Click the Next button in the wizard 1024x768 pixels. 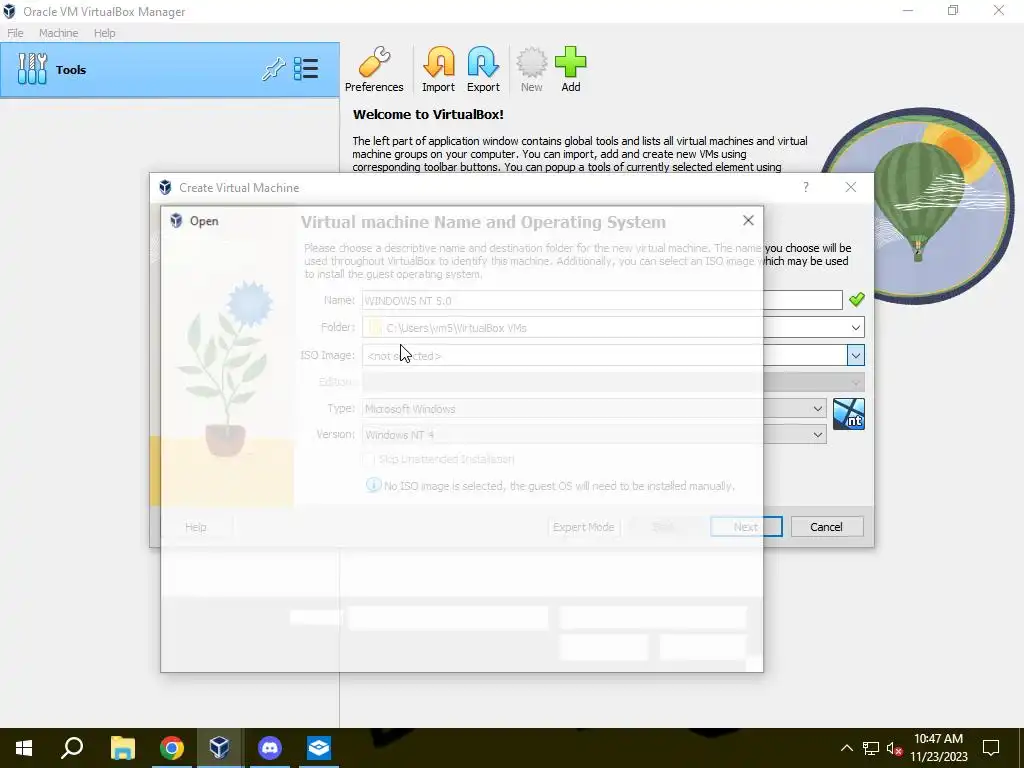[x=746, y=527]
